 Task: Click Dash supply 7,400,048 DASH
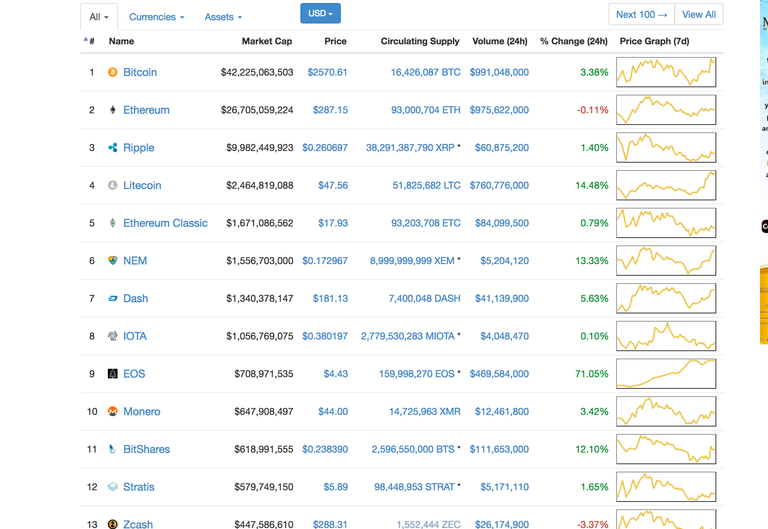point(425,298)
